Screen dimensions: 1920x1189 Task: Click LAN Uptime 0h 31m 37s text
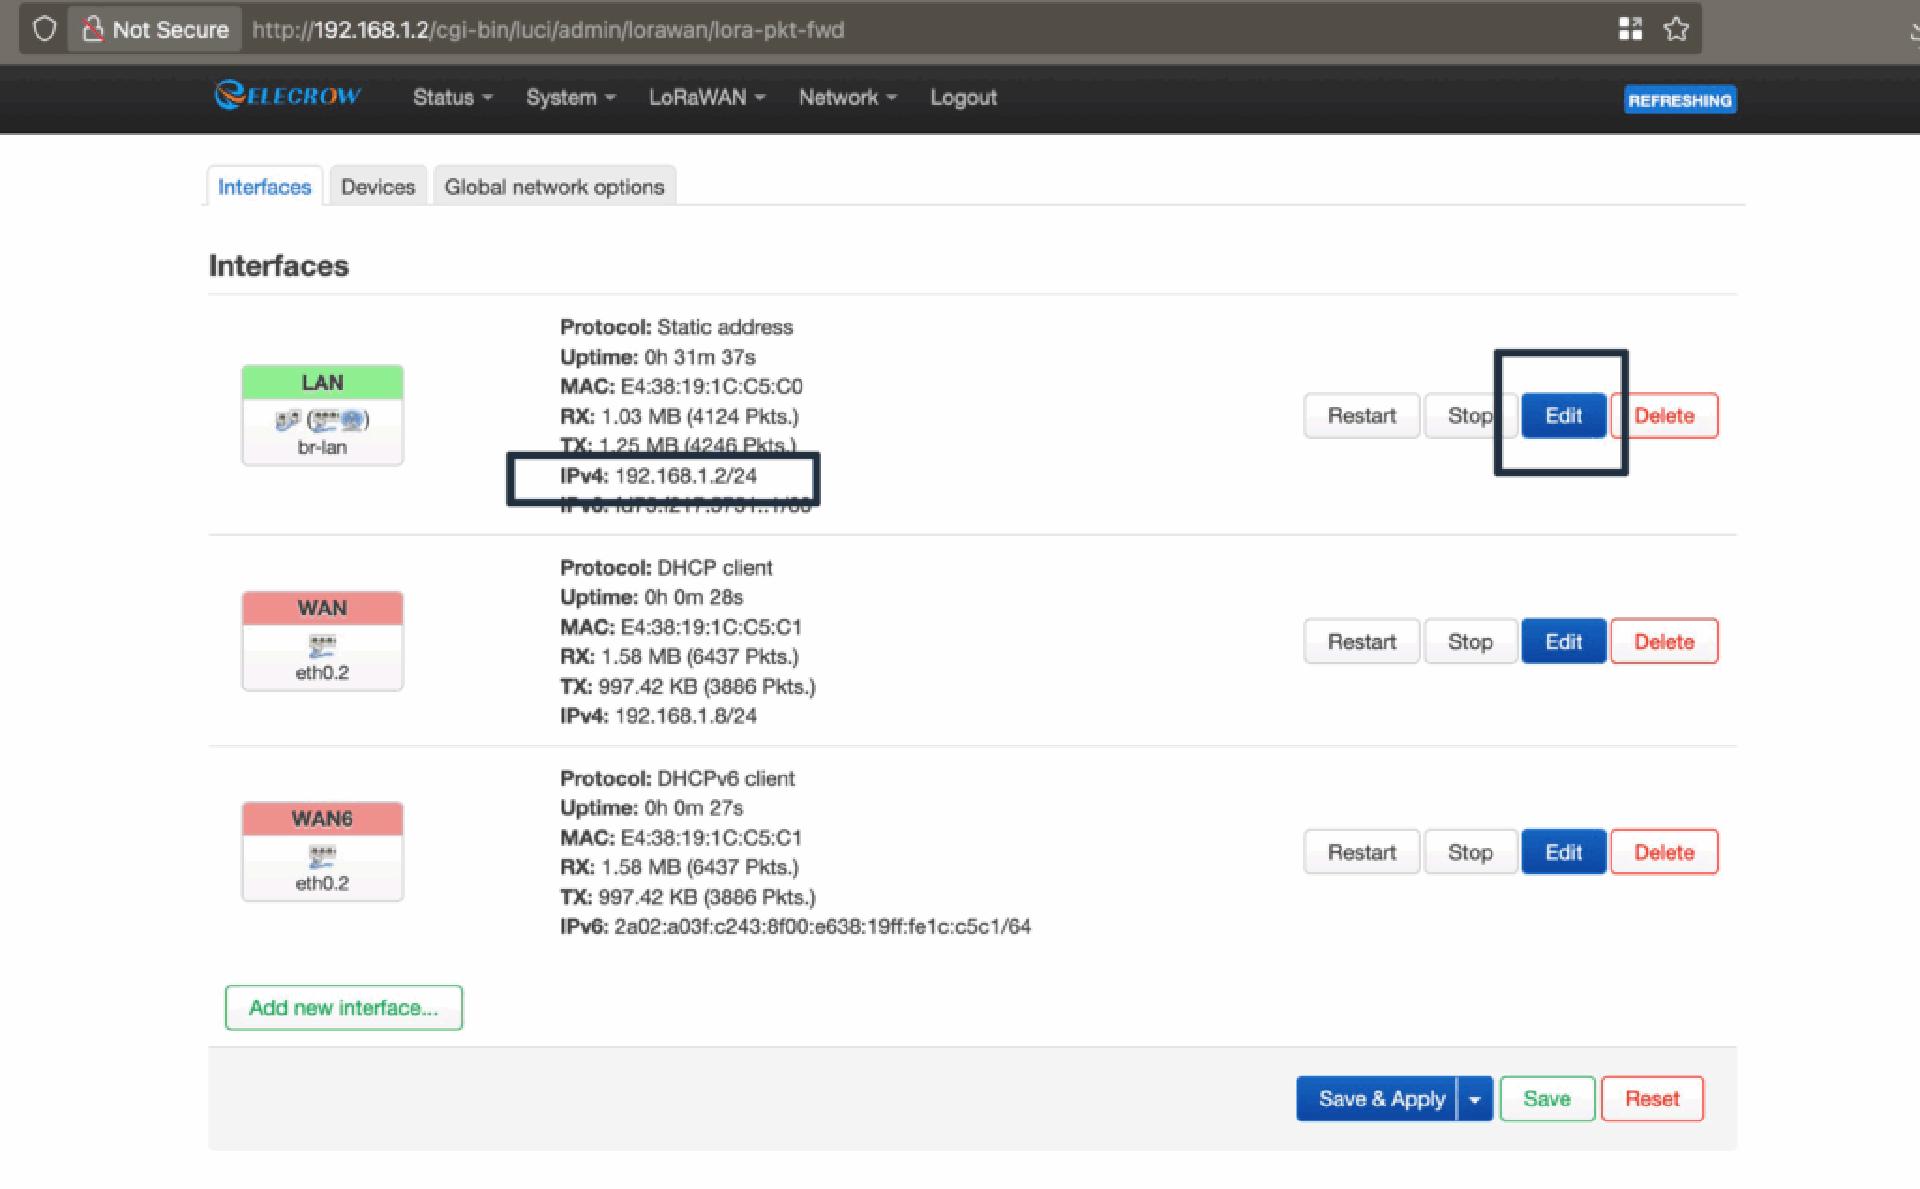pos(657,357)
